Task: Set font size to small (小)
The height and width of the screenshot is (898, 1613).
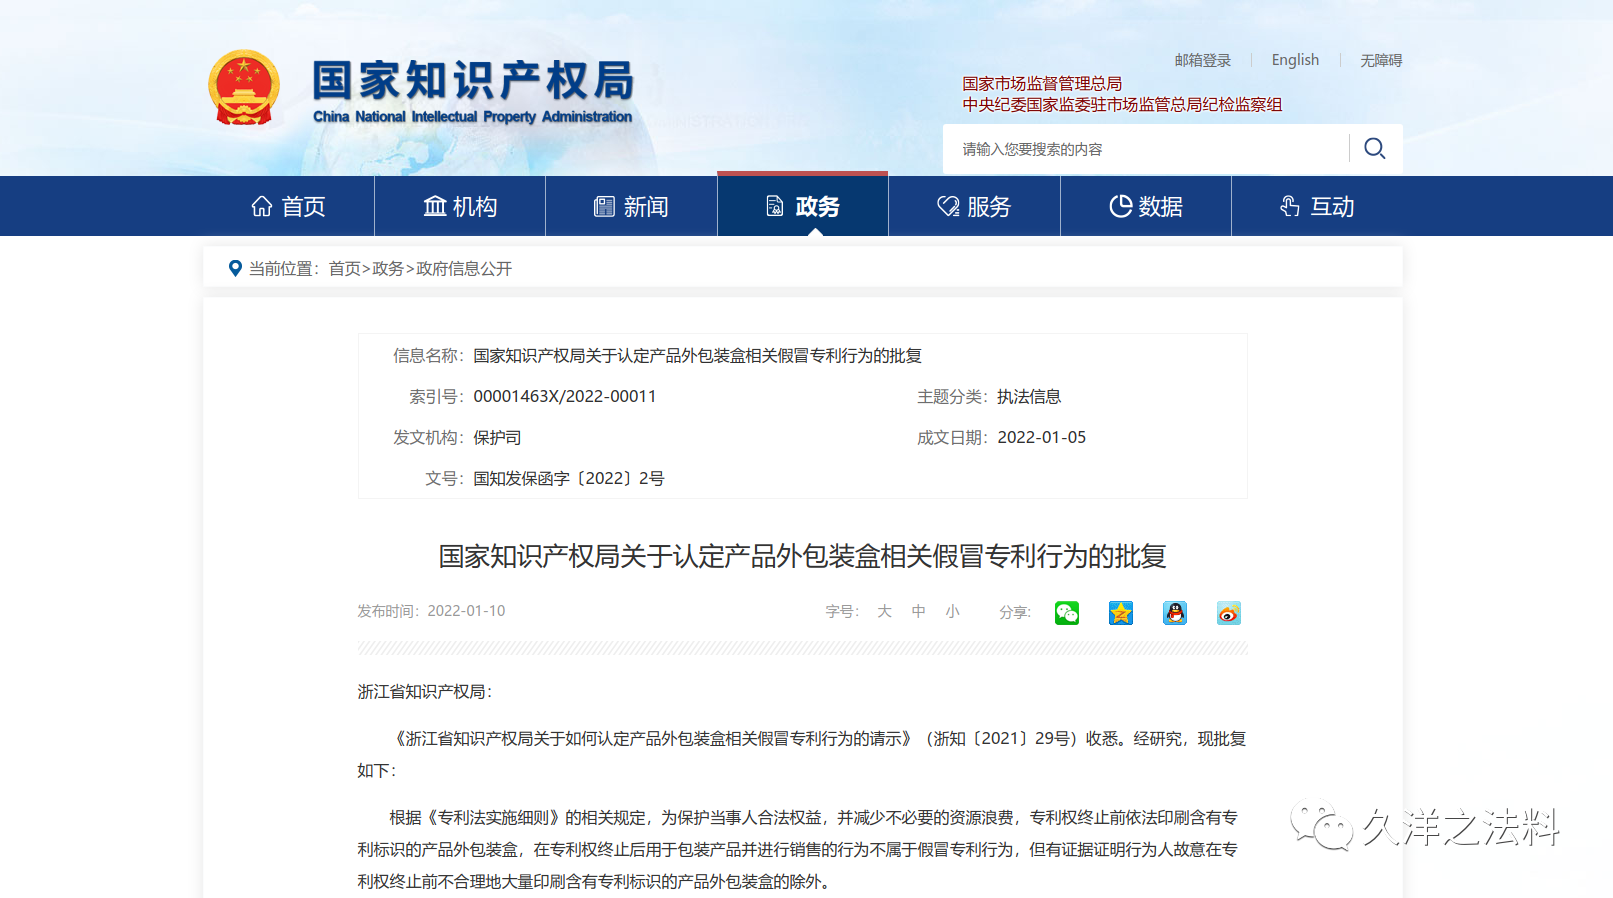Action: coord(952,611)
